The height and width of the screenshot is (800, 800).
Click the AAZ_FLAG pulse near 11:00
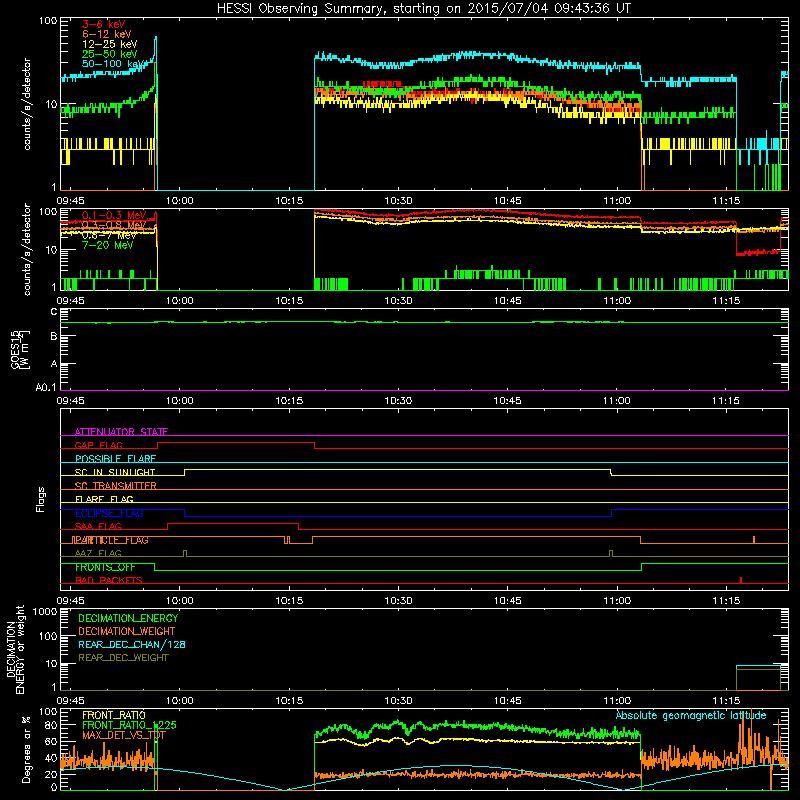click(x=611, y=553)
